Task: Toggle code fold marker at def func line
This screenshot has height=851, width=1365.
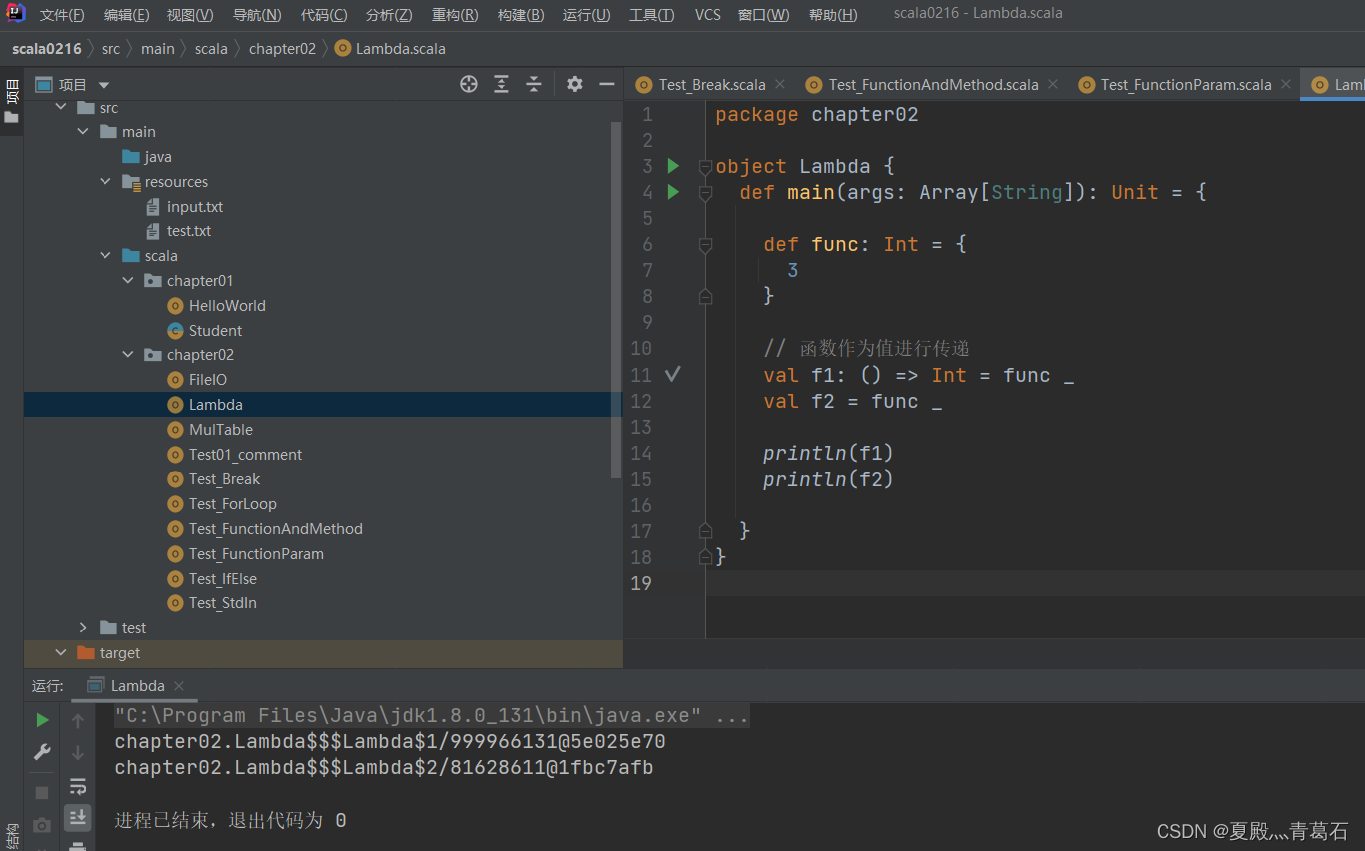Action: pos(705,244)
